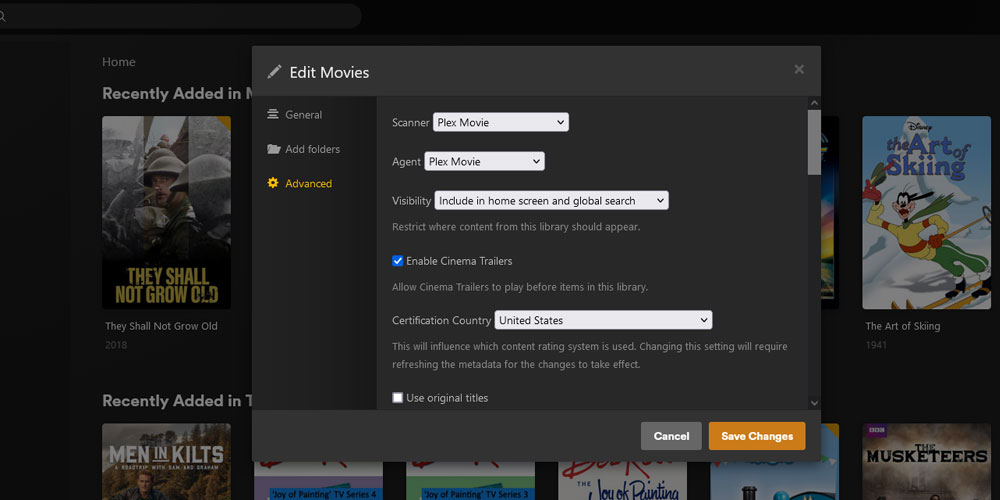Click the Home breadcrumb link

(x=119, y=62)
